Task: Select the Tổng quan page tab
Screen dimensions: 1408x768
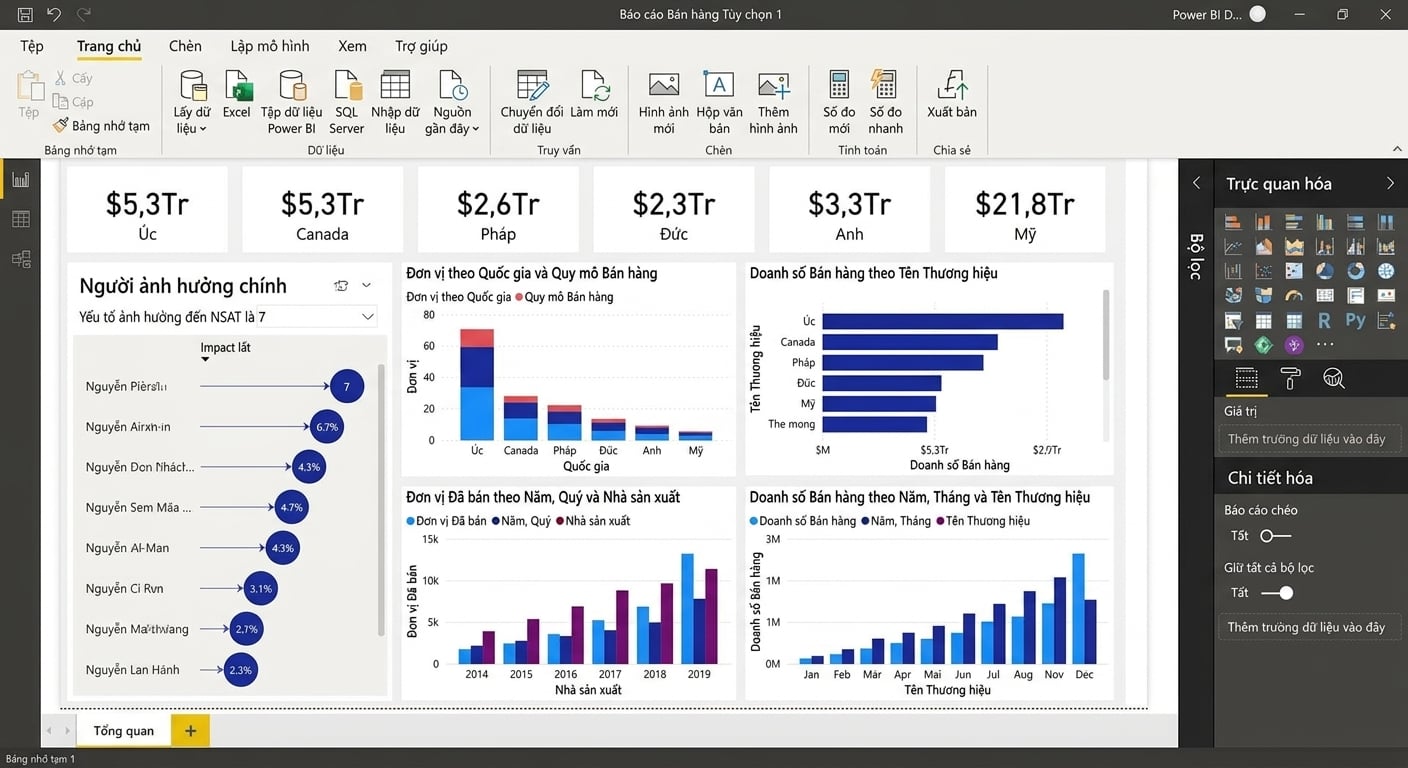Action: (x=124, y=731)
